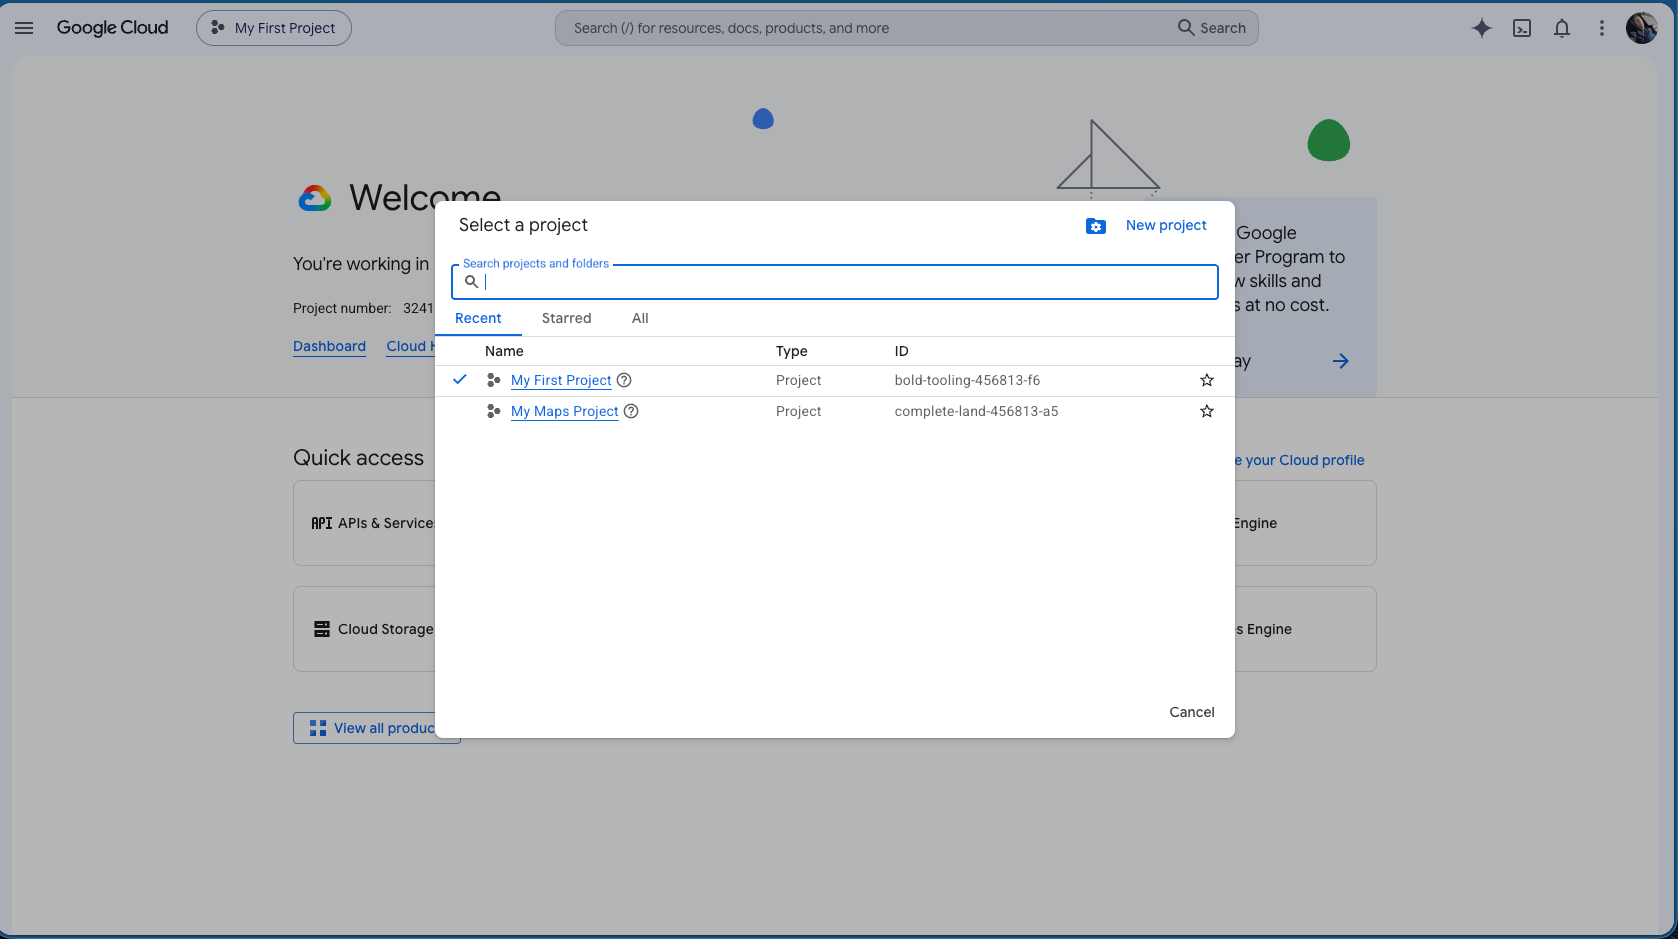The image size is (1678, 939).
Task: Click the project icon beside My Maps Project
Action: (x=493, y=411)
